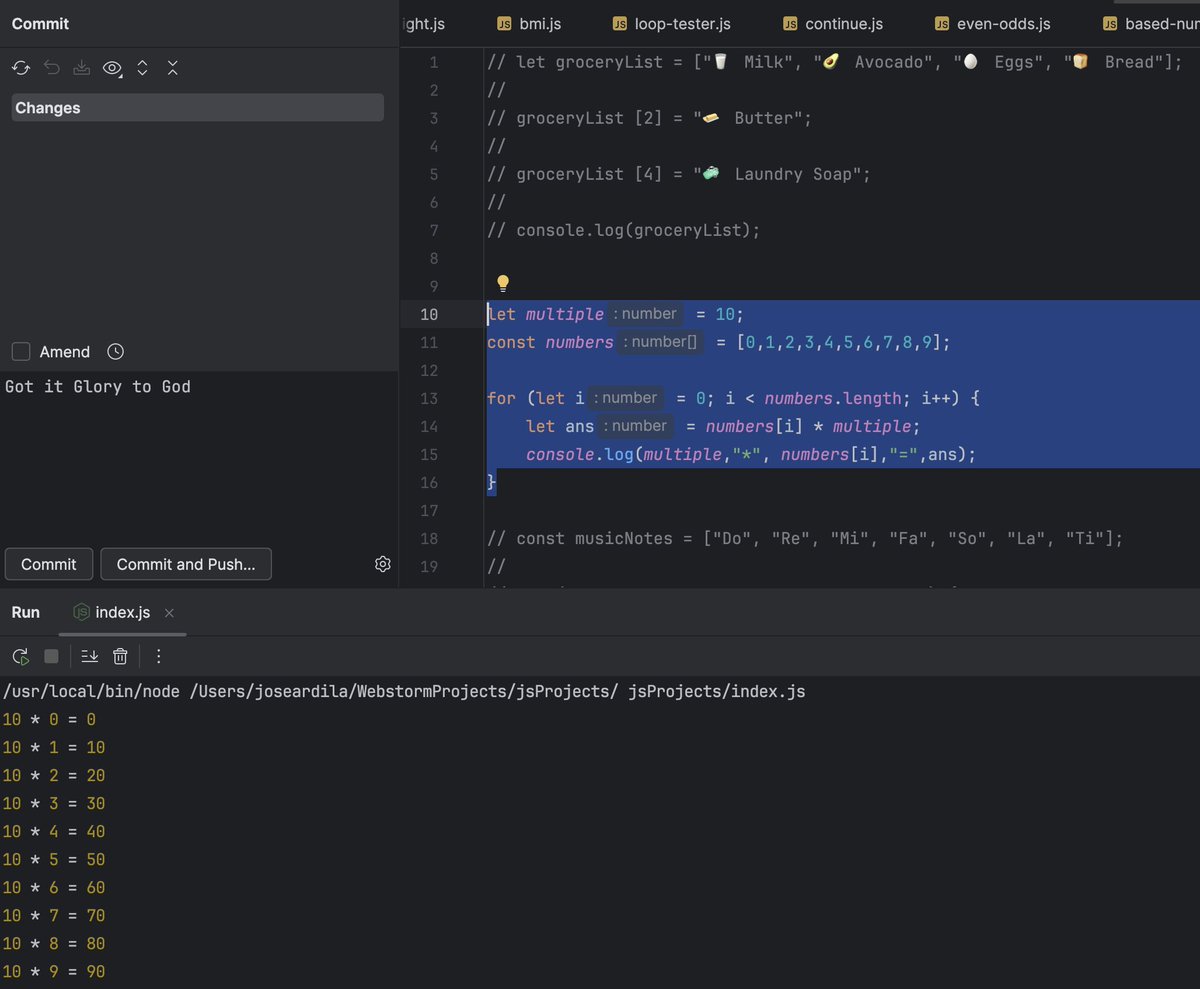Click the console.log(groceryList) comment line
Image resolution: width=1200 pixels, height=989 pixels.
click(624, 230)
